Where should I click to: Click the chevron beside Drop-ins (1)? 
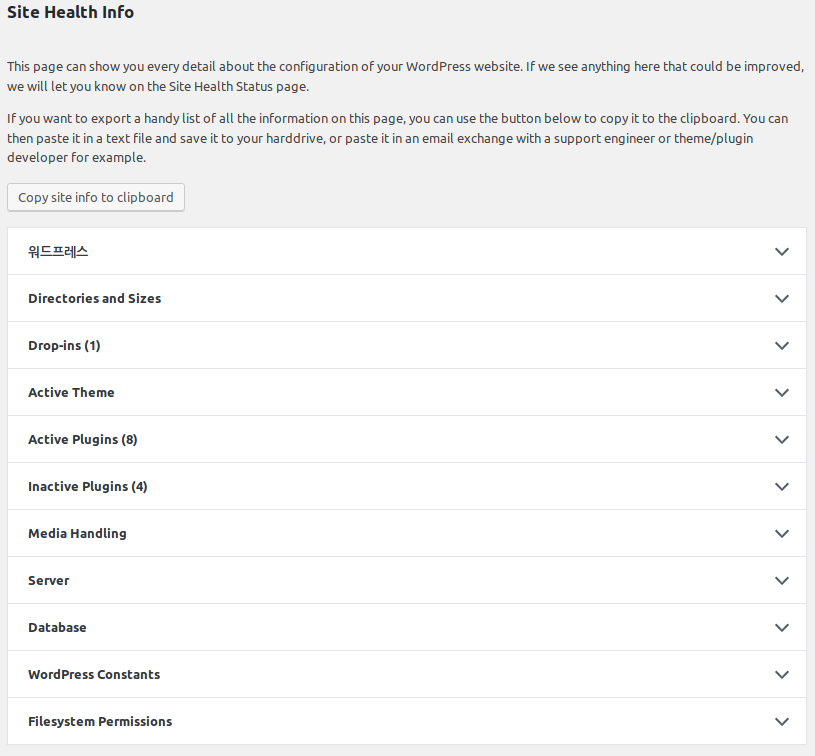click(782, 345)
